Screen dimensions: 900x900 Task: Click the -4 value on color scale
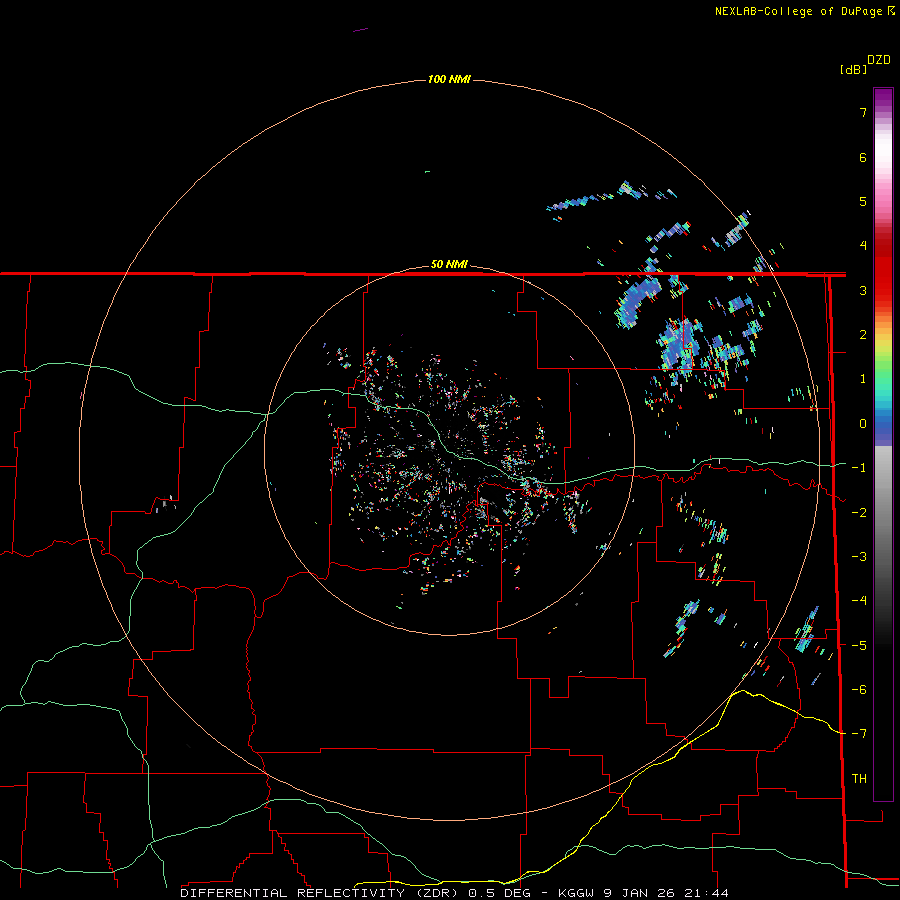(859, 601)
